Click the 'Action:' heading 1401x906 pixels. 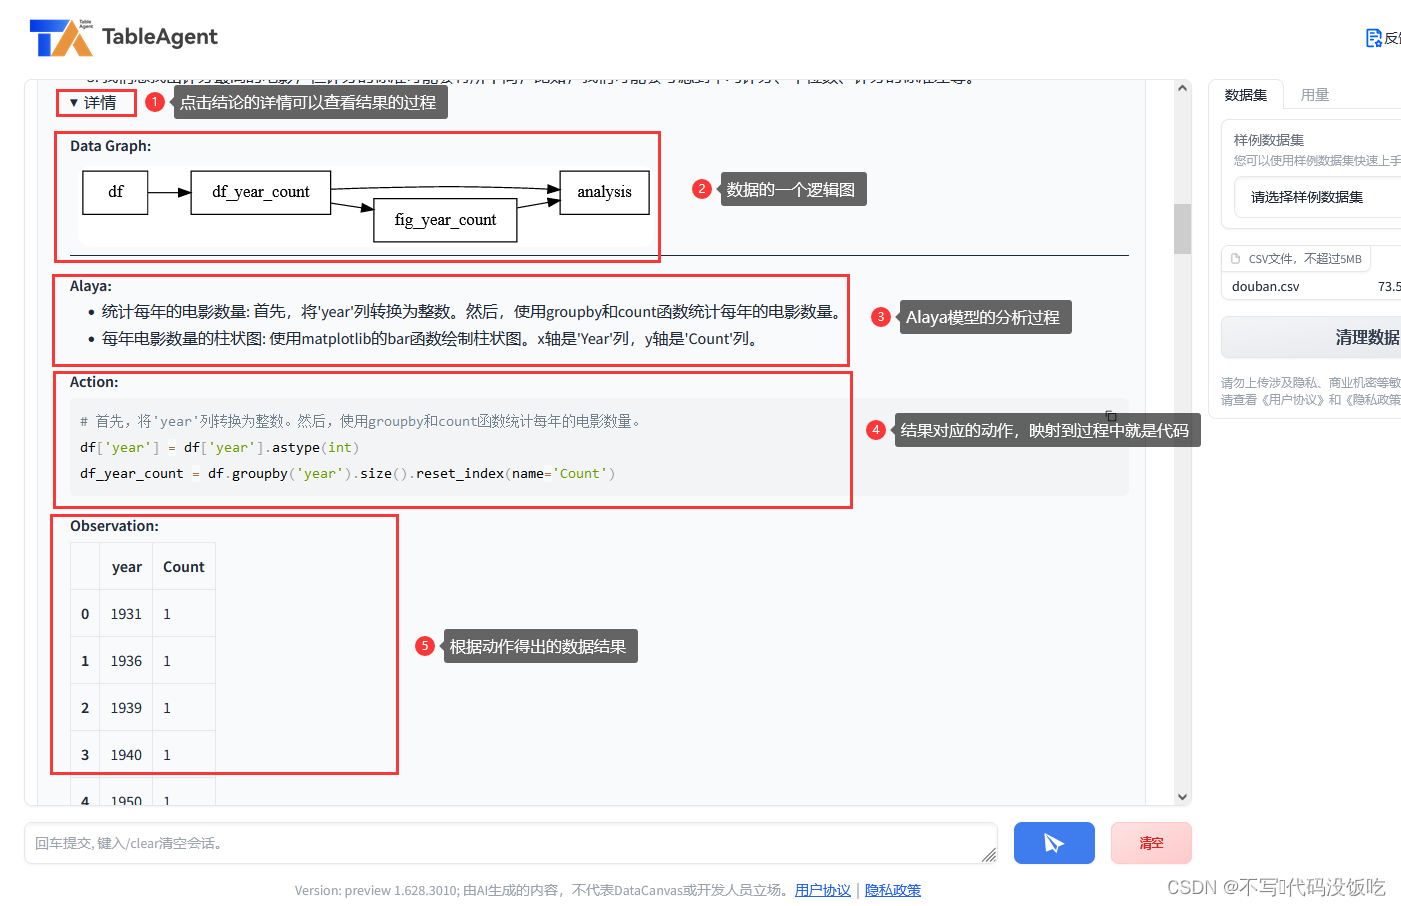pyautogui.click(x=94, y=382)
